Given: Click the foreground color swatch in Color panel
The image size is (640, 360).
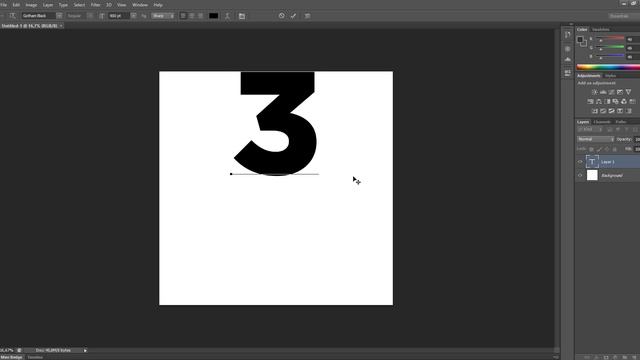Looking at the screenshot, I should pos(580,40).
